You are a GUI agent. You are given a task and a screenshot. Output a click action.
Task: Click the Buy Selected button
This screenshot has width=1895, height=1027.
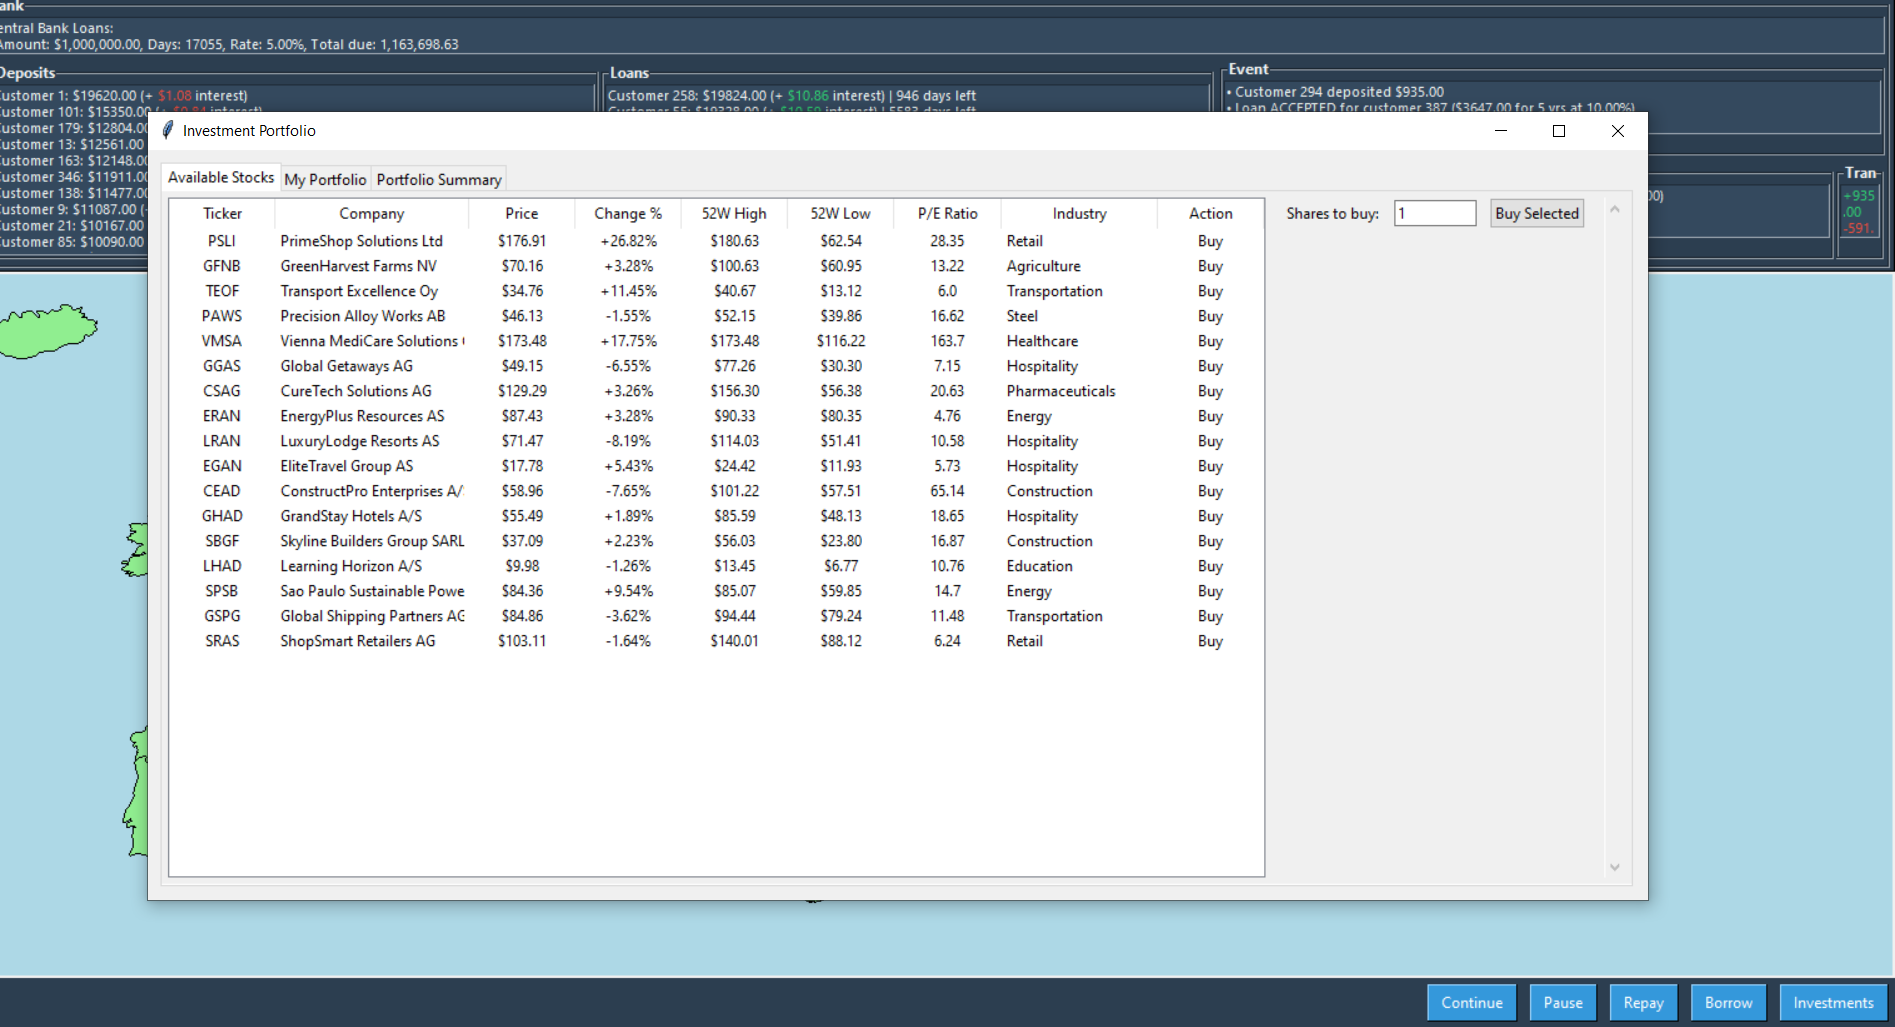1536,213
